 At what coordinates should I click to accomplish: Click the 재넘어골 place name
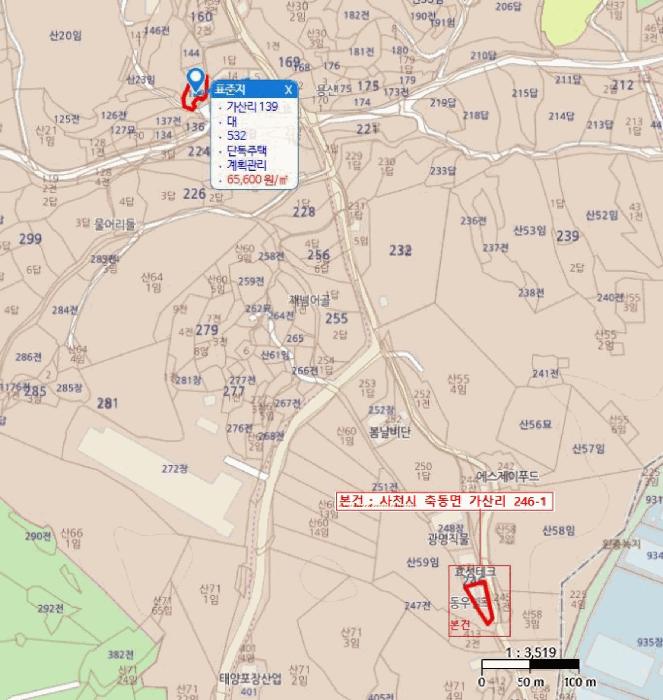[x=309, y=300]
